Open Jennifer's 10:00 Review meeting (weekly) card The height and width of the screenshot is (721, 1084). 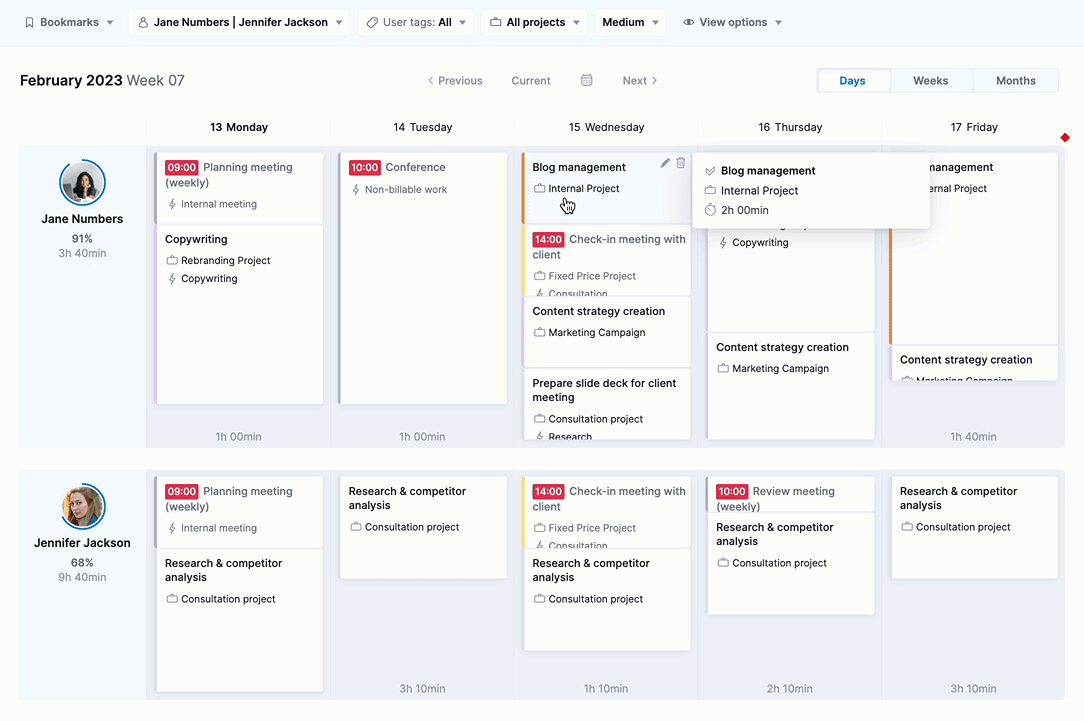pos(790,494)
